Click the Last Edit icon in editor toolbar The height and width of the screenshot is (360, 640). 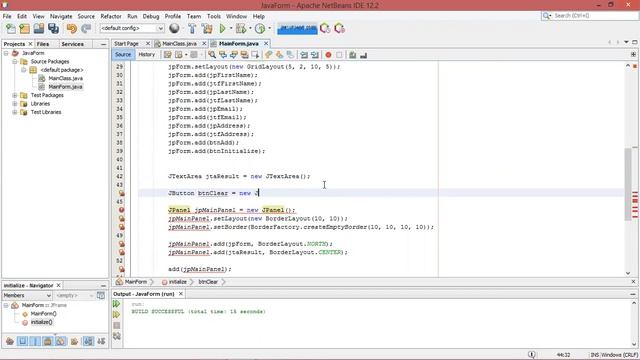coord(167,55)
